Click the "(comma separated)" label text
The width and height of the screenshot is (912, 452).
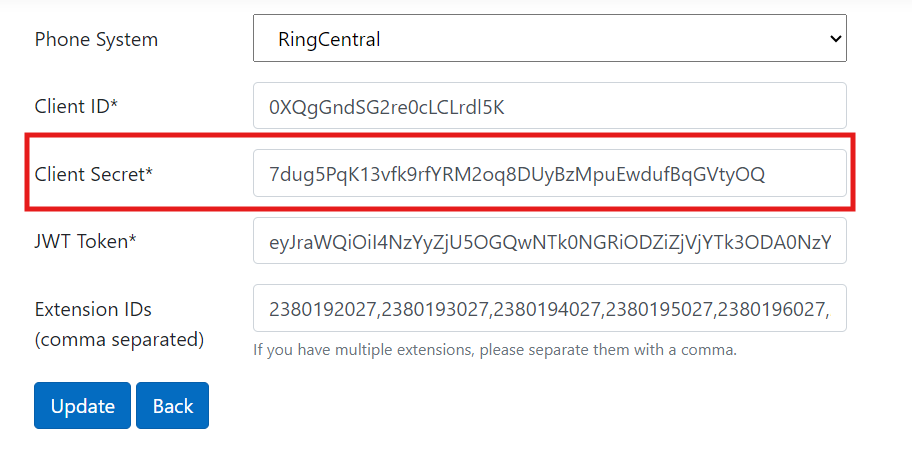click(x=119, y=339)
